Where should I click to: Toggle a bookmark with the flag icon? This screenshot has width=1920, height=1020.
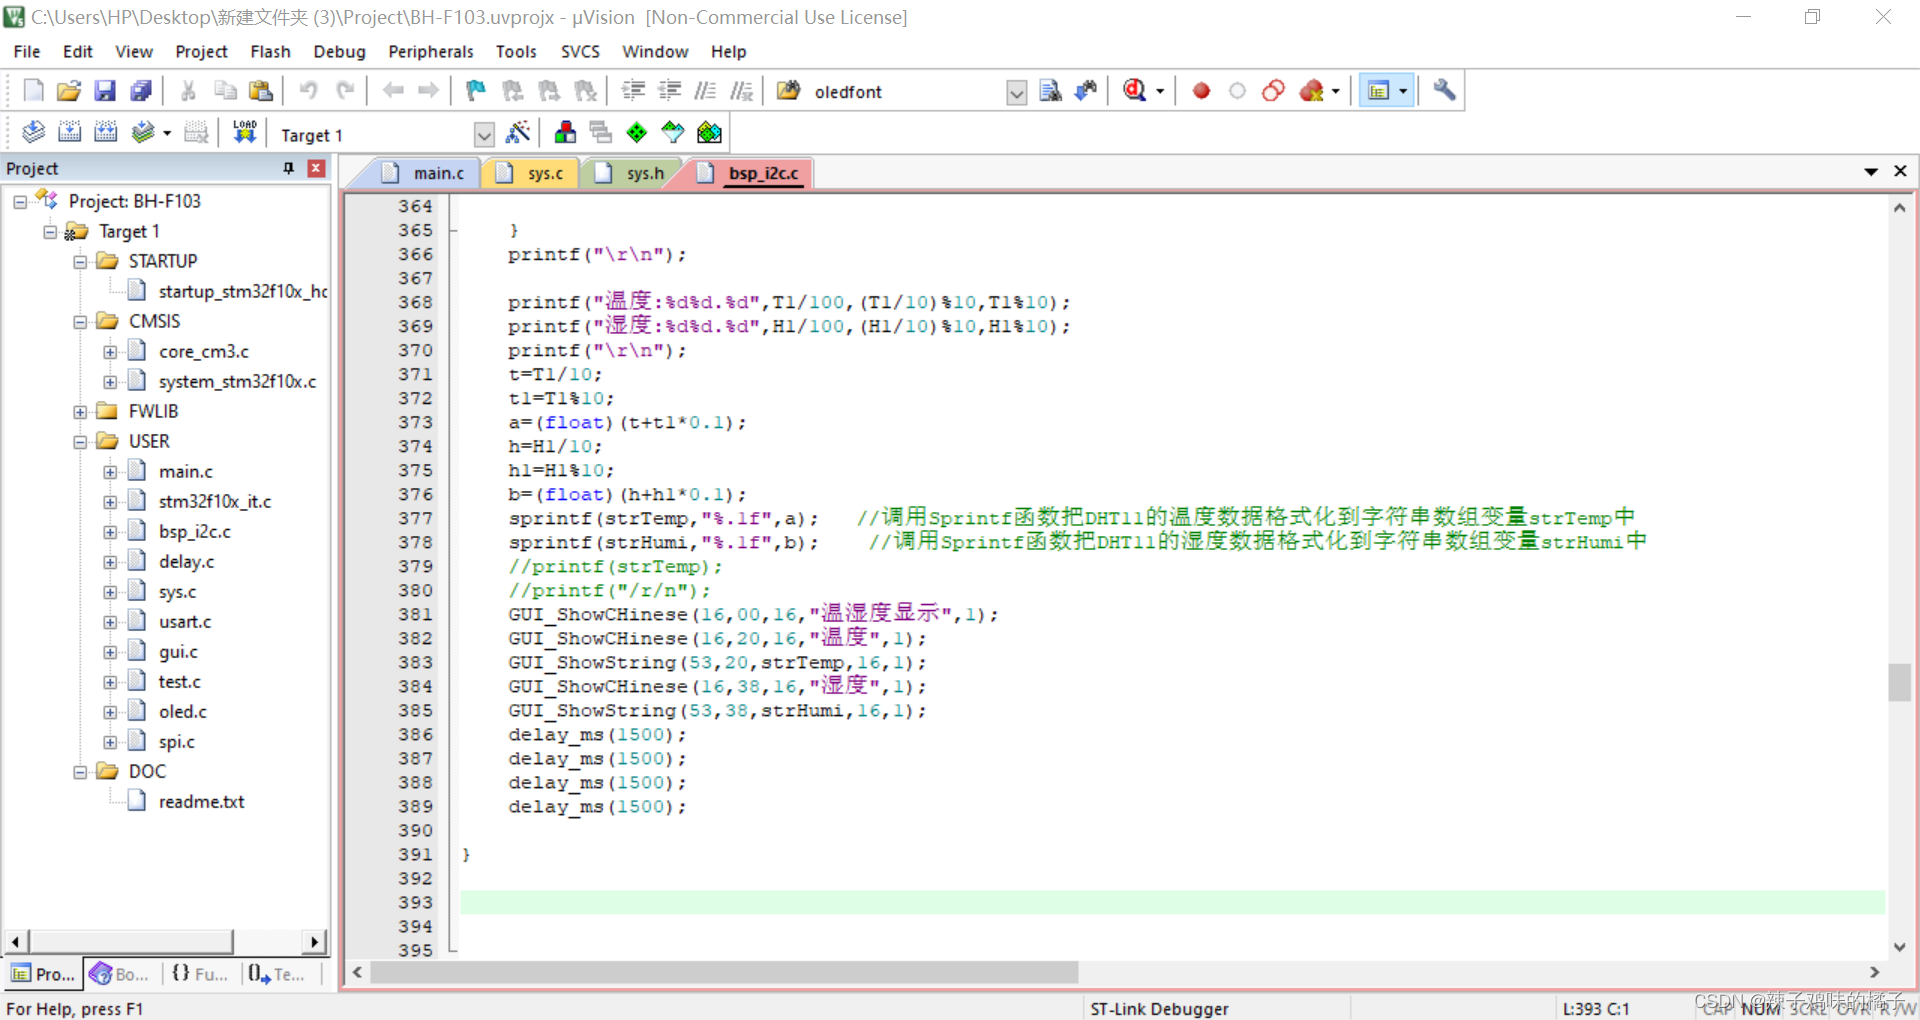tap(474, 90)
